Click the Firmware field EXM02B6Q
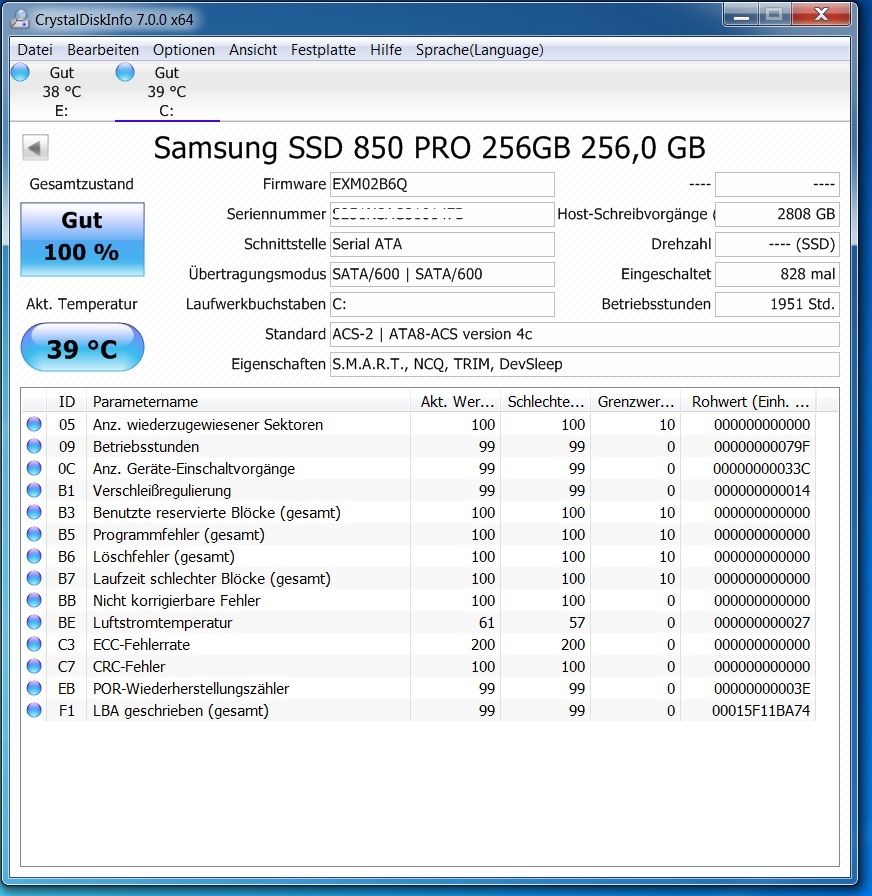Screen dimensions: 872x896 [442, 185]
